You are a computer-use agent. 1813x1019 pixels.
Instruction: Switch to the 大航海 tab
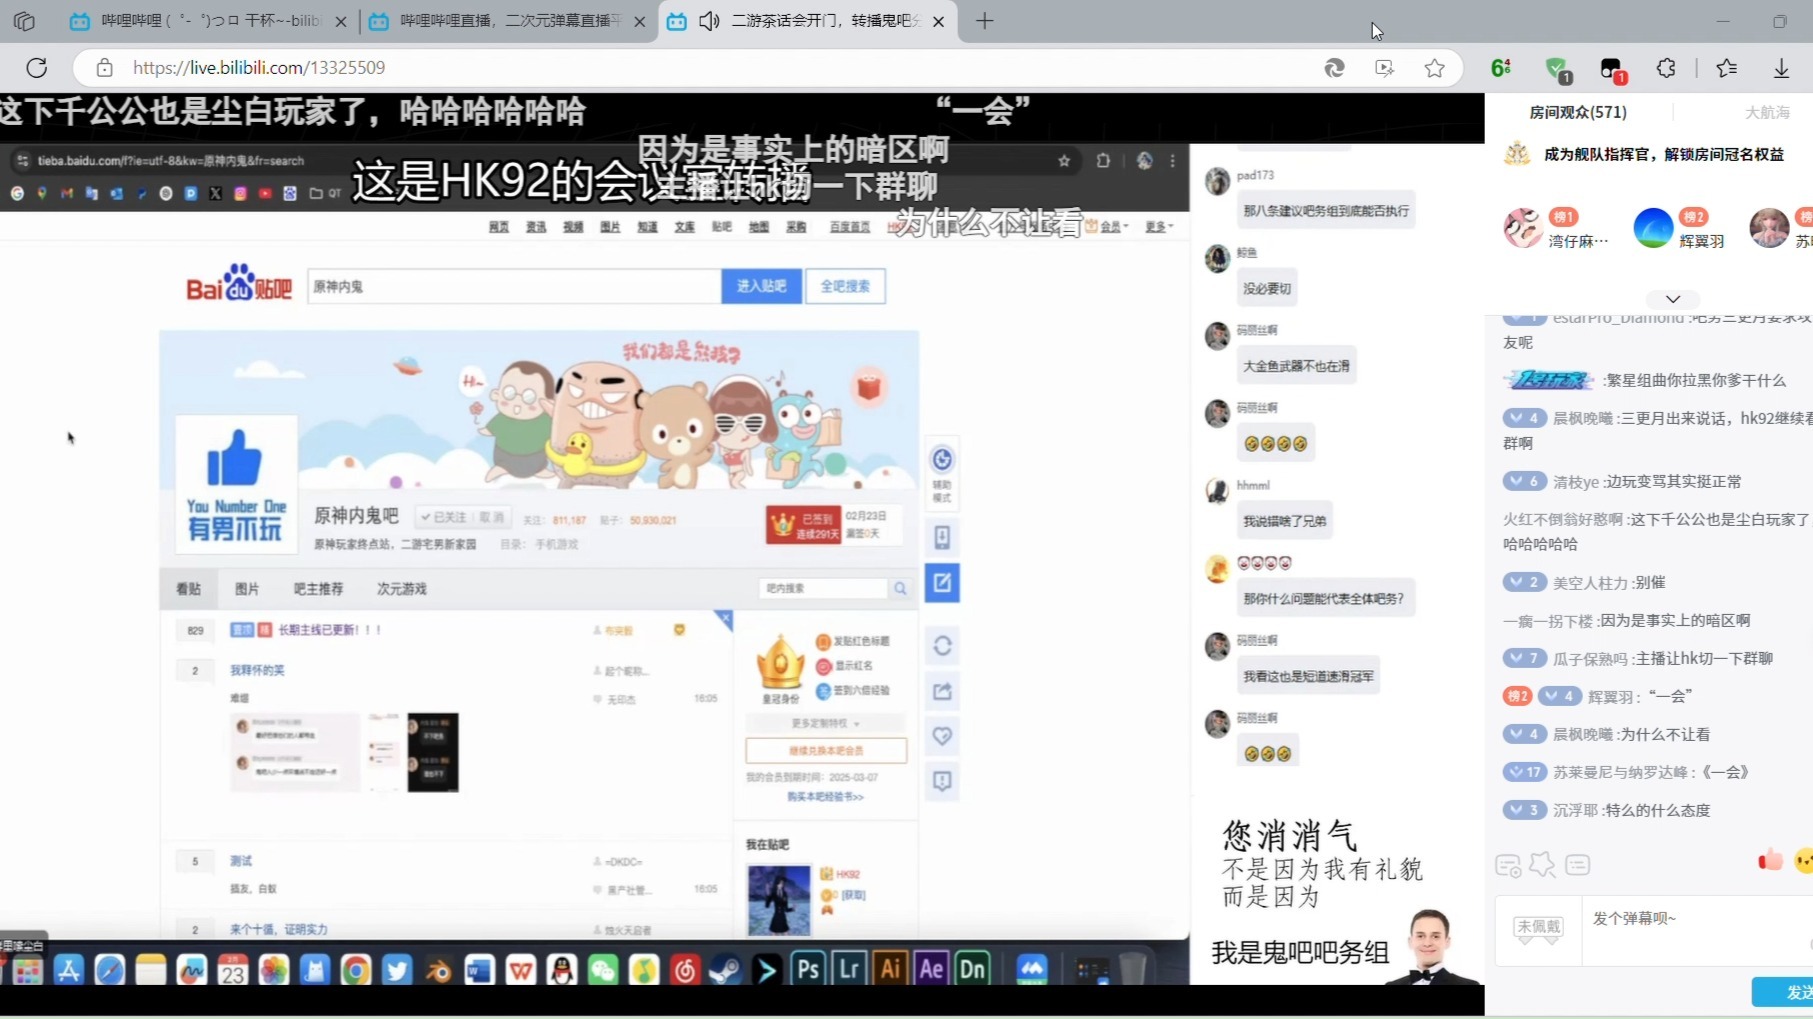click(1767, 112)
